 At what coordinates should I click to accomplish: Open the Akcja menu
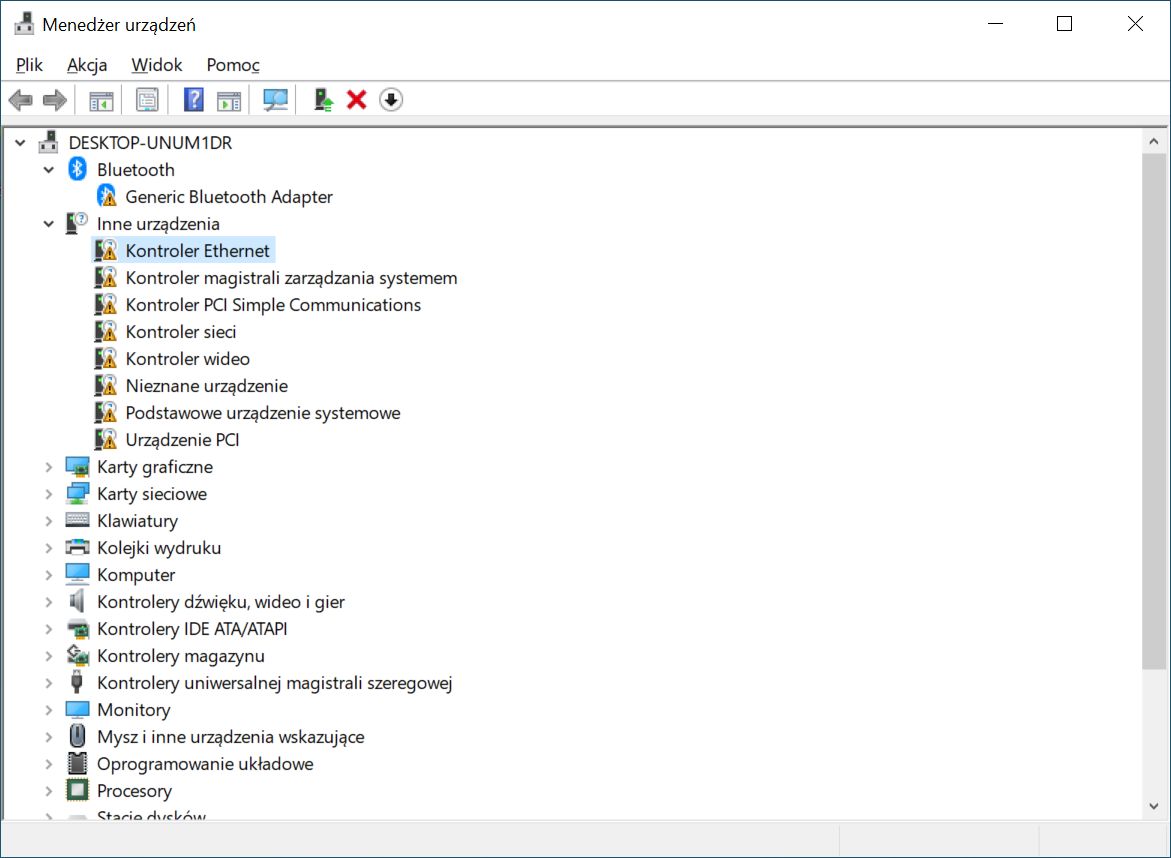[87, 65]
